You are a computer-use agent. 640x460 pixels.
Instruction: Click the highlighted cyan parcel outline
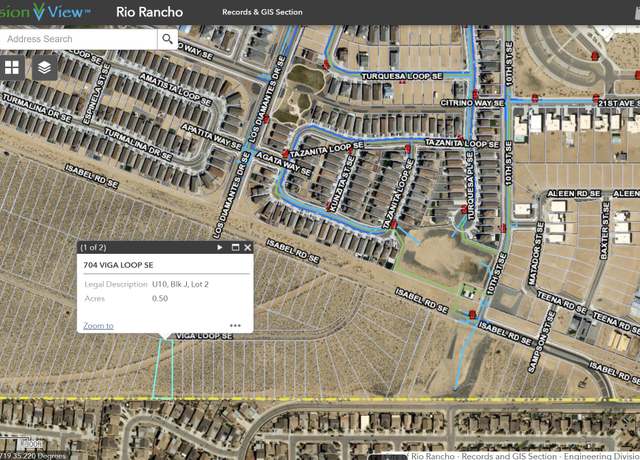pos(163,369)
